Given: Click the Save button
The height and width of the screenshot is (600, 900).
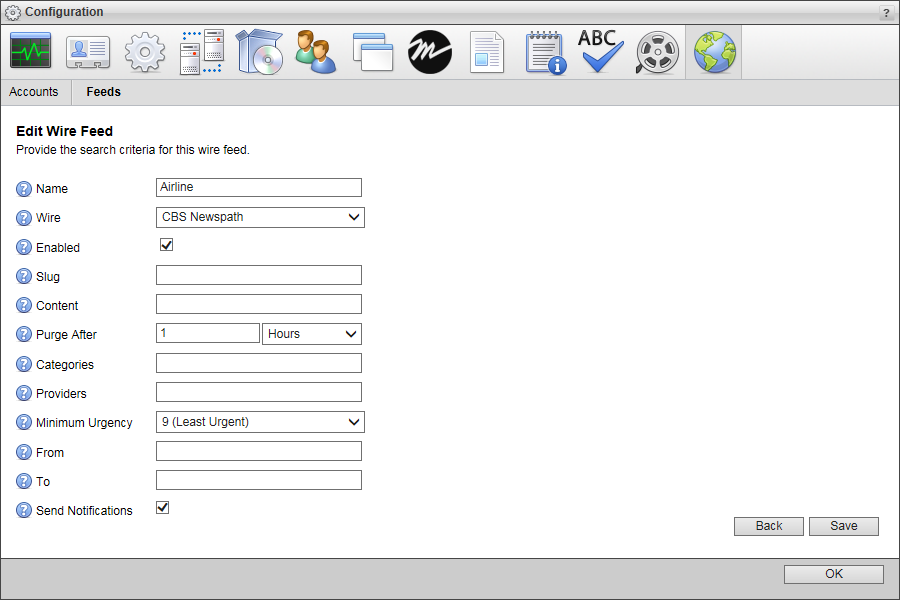Looking at the screenshot, I should (844, 526).
